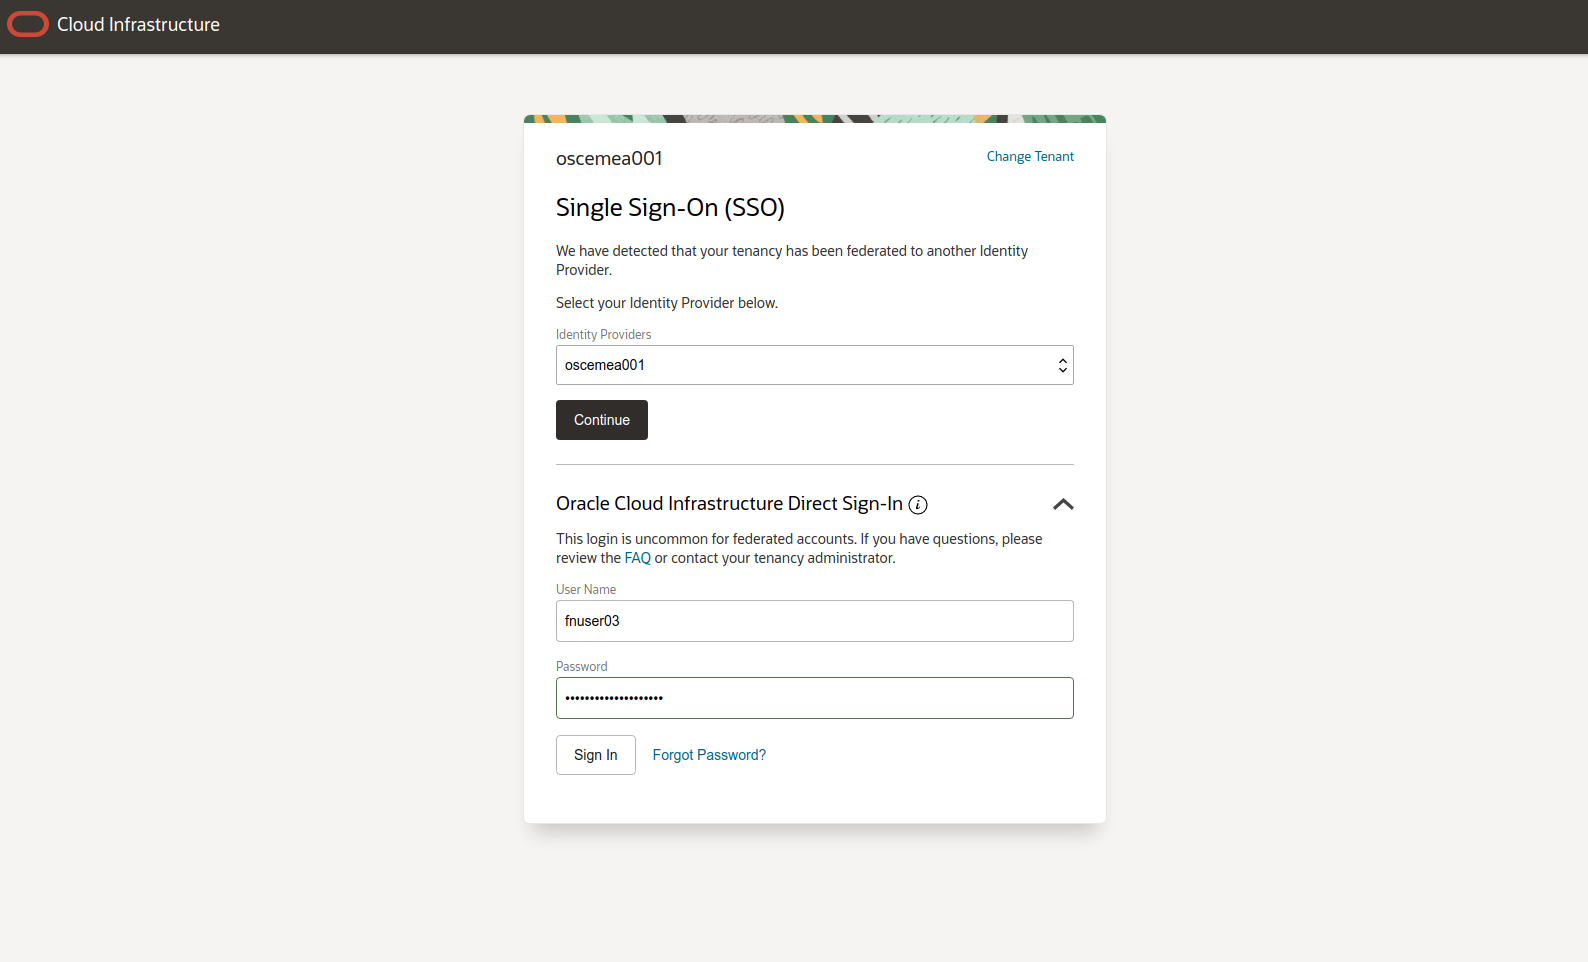The width and height of the screenshot is (1588, 962).
Task: Collapse the Direct Sign-In section chevron
Action: pos(1063,504)
